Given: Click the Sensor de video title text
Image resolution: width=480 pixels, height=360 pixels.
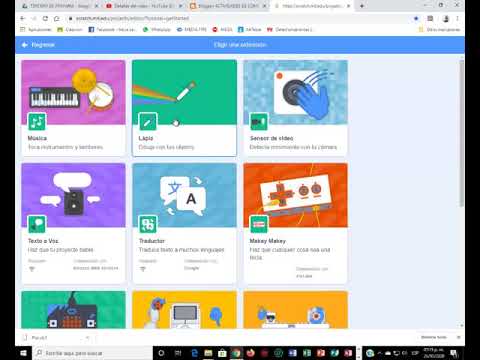Looking at the screenshot, I should pos(272,138).
